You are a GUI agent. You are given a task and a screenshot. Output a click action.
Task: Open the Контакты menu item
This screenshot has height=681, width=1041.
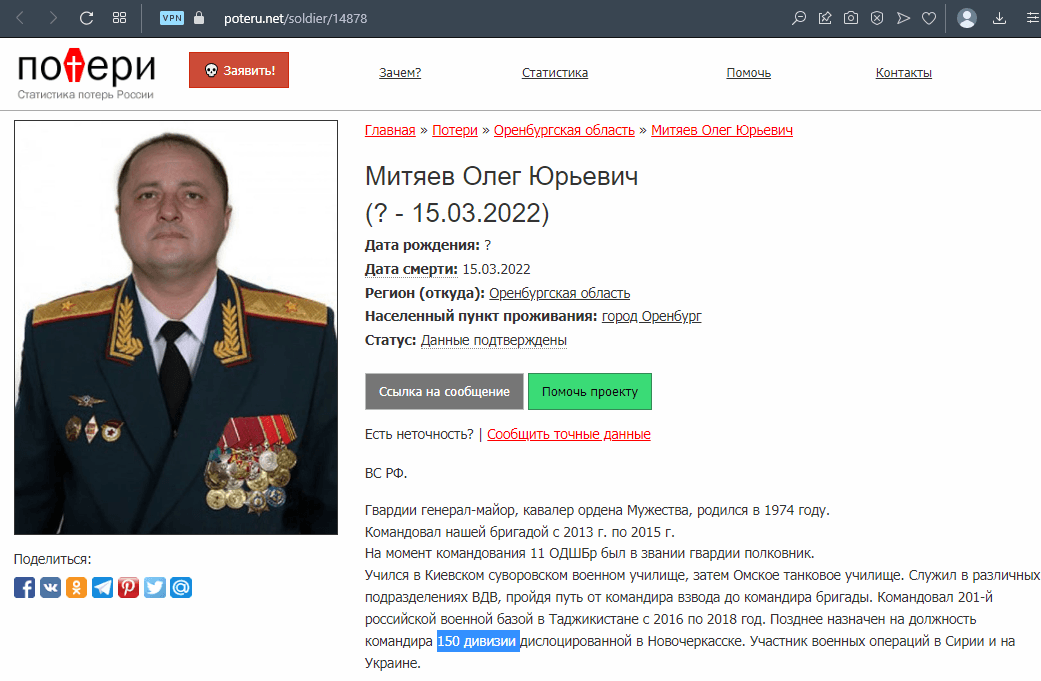pos(903,73)
